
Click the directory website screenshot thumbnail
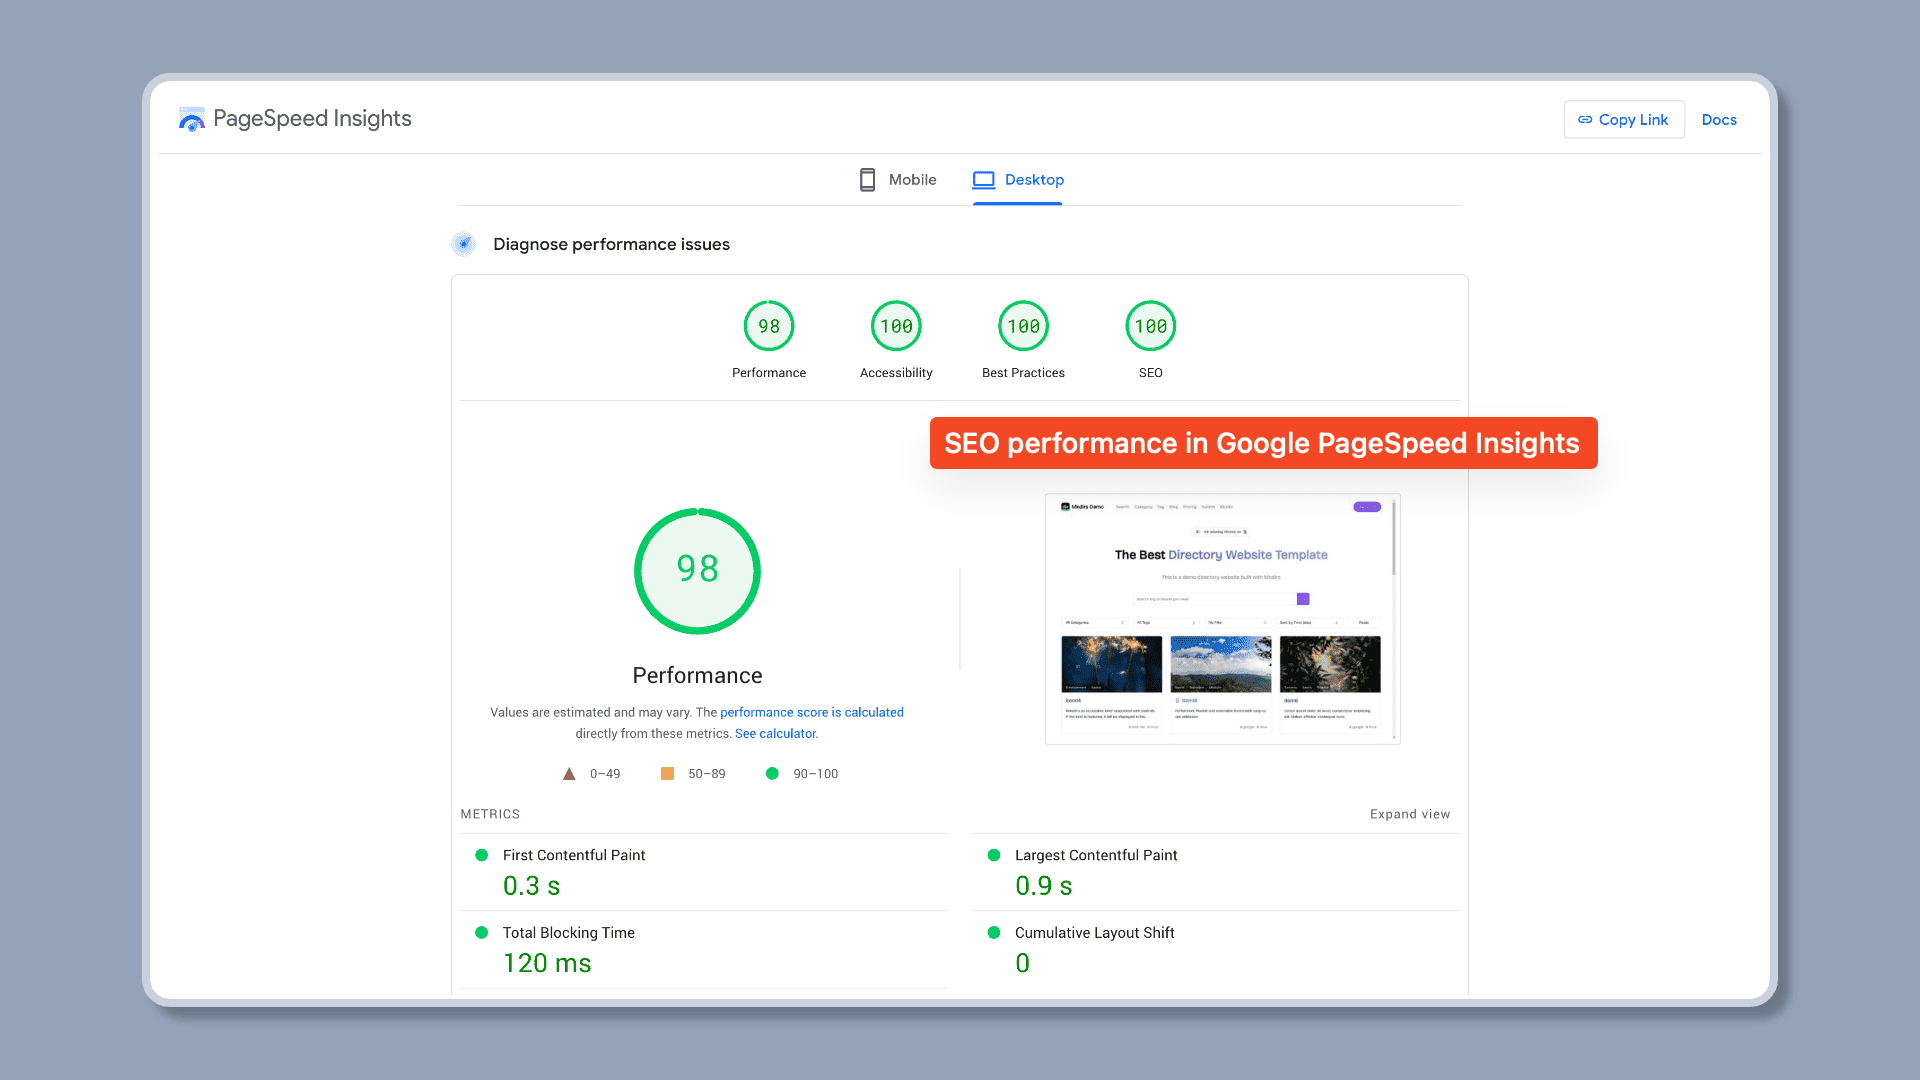1221,618
